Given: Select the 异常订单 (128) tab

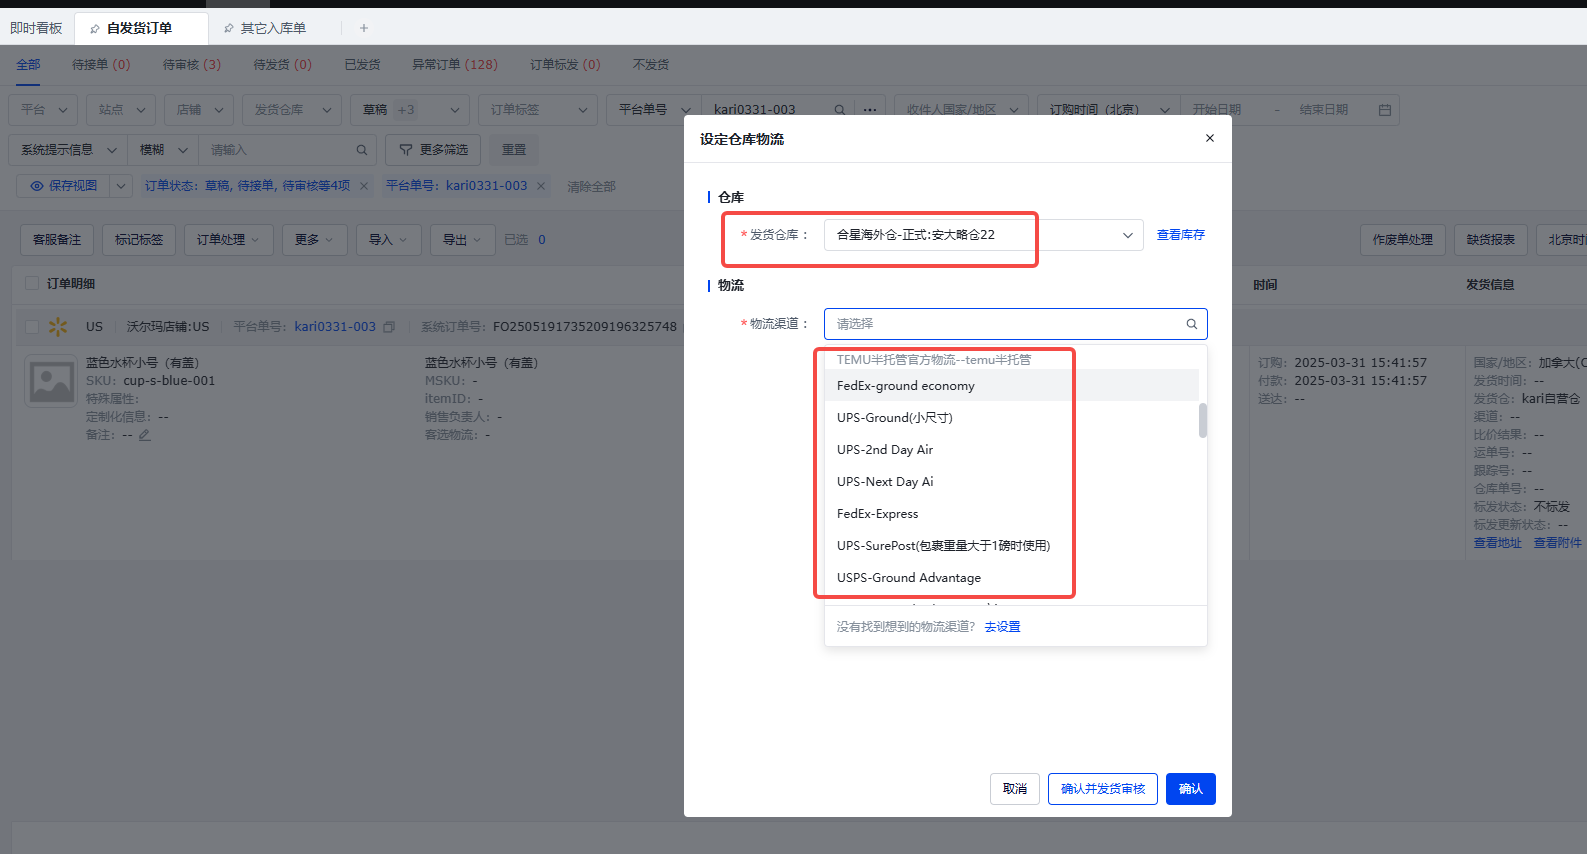Looking at the screenshot, I should [x=455, y=65].
